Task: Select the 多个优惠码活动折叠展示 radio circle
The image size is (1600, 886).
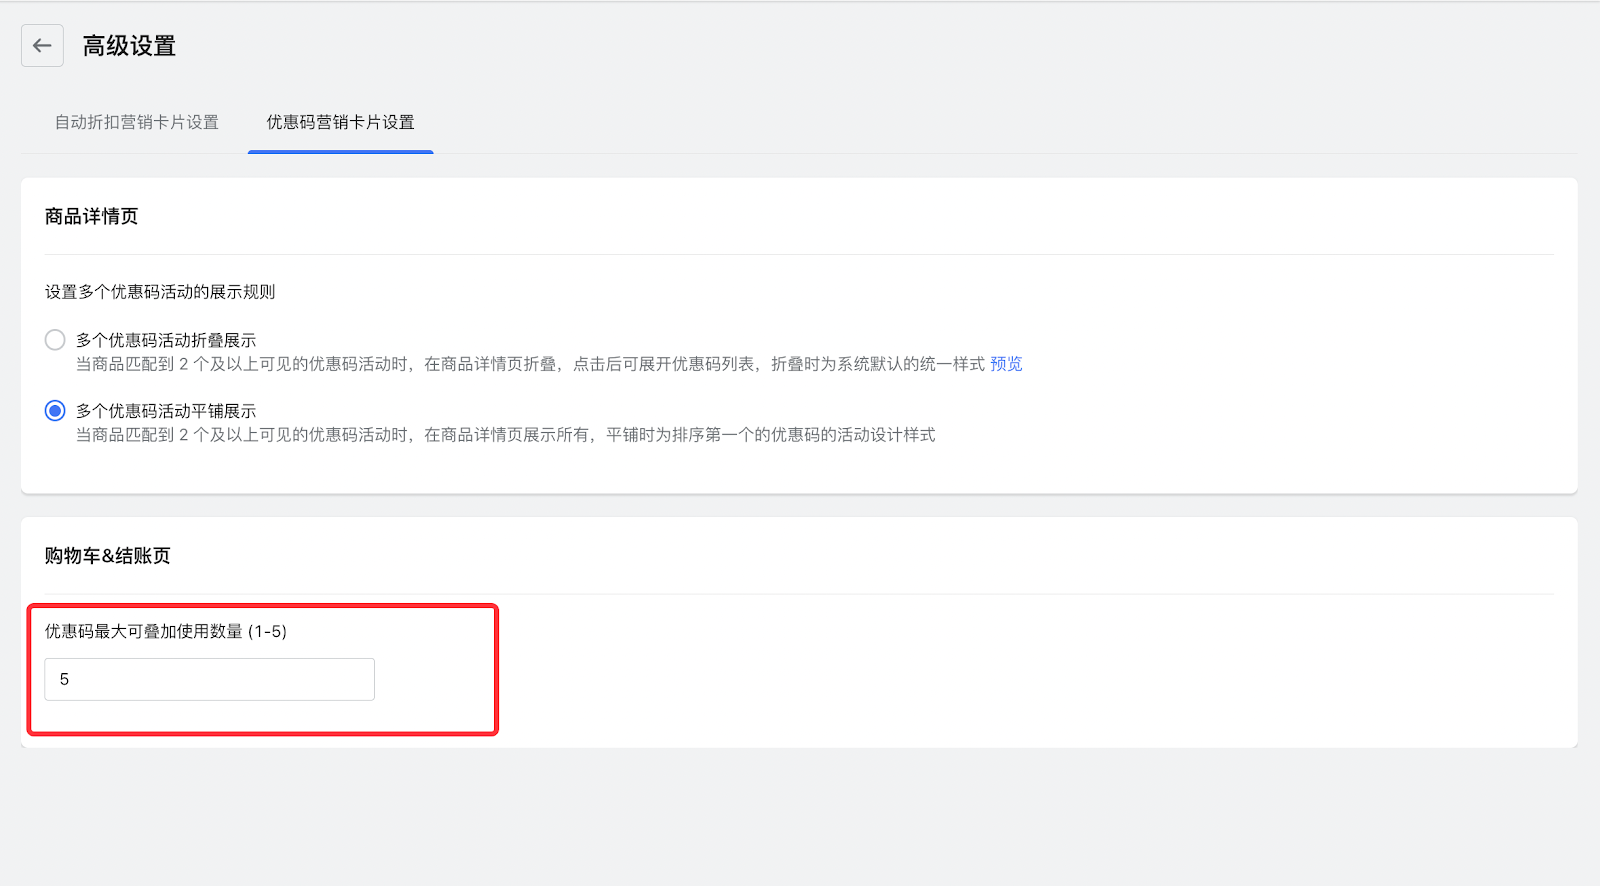Action: tap(55, 340)
